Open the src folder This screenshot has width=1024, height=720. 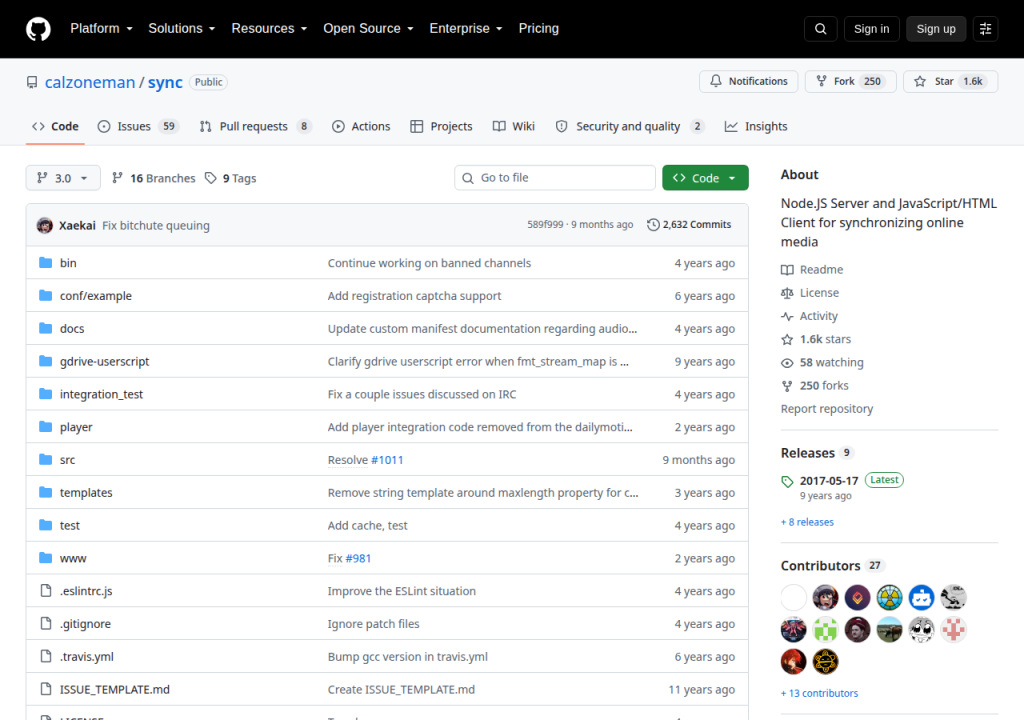(x=67, y=460)
